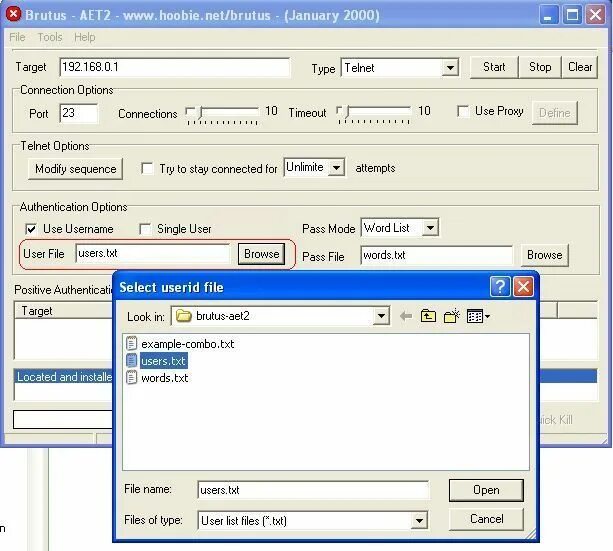
Task: Create new folder in file dialog
Action: (452, 316)
